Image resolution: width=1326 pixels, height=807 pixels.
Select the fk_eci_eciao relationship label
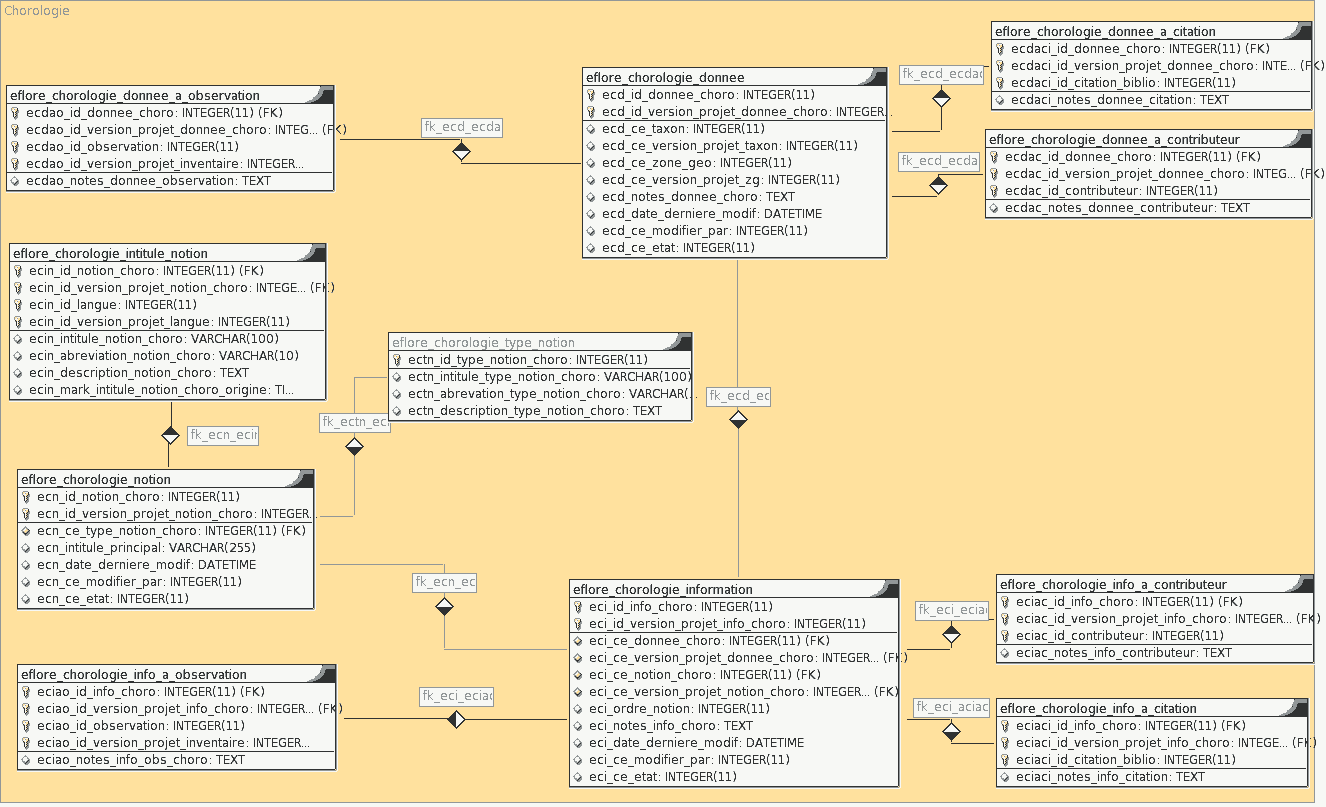456,696
